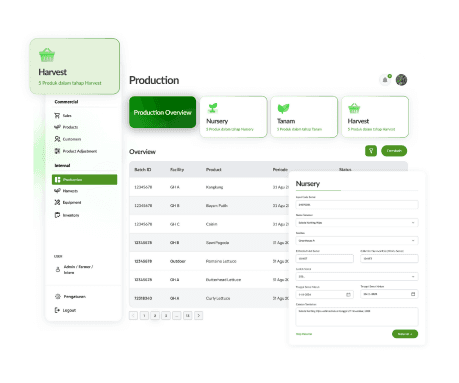The height and width of the screenshot is (383, 459).
Task: Click the Products icon in sidebar
Action: click(x=57, y=127)
